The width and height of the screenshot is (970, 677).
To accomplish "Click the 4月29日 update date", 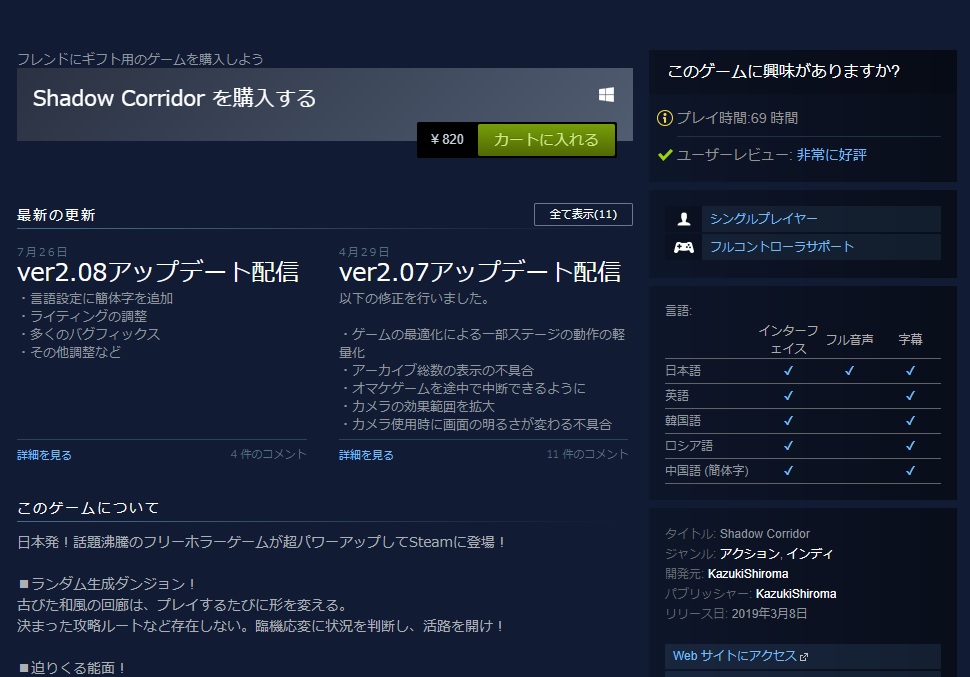I will [364, 252].
